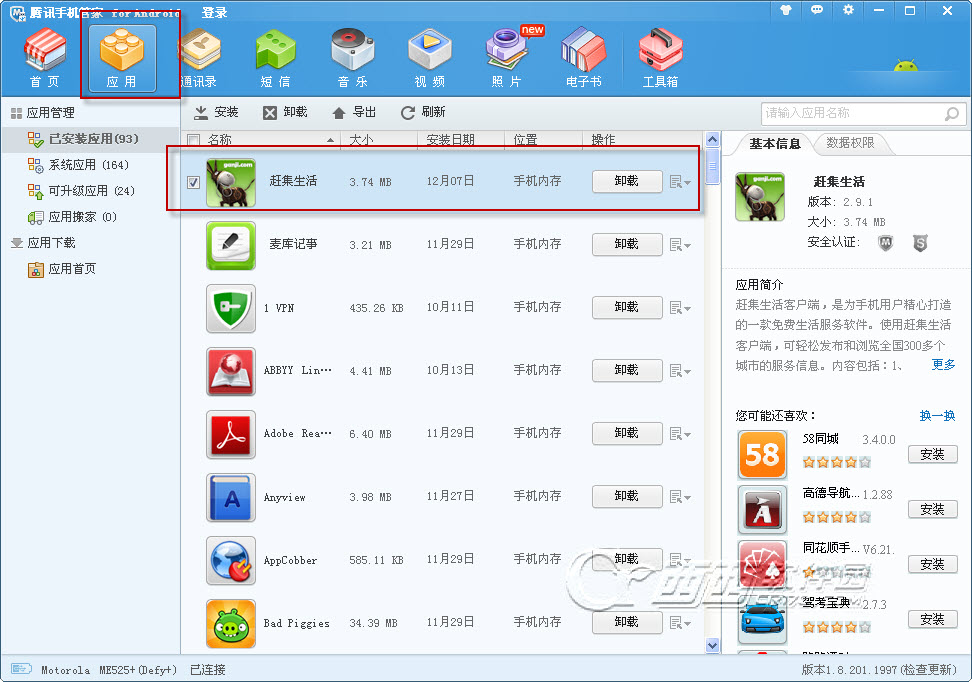This screenshot has width=972, height=682.
Task: Open 应用首页 in sidebar
Action: 62,269
